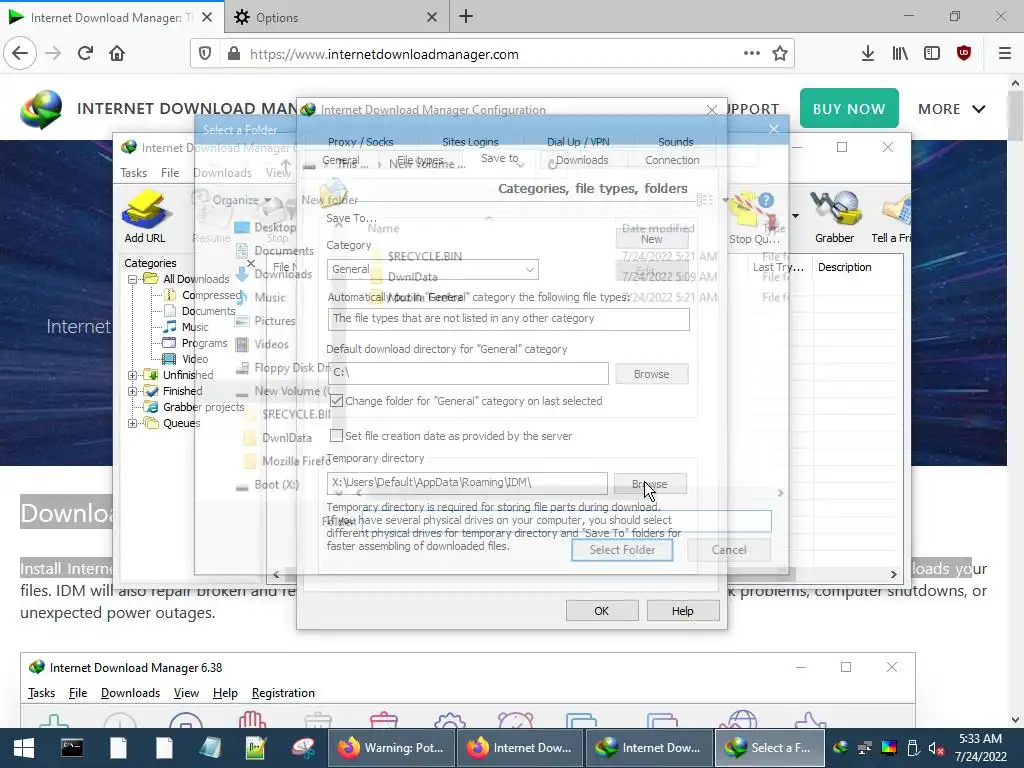The width and height of the screenshot is (1024, 768).
Task: Click the BUY NOW button
Action: (x=849, y=108)
